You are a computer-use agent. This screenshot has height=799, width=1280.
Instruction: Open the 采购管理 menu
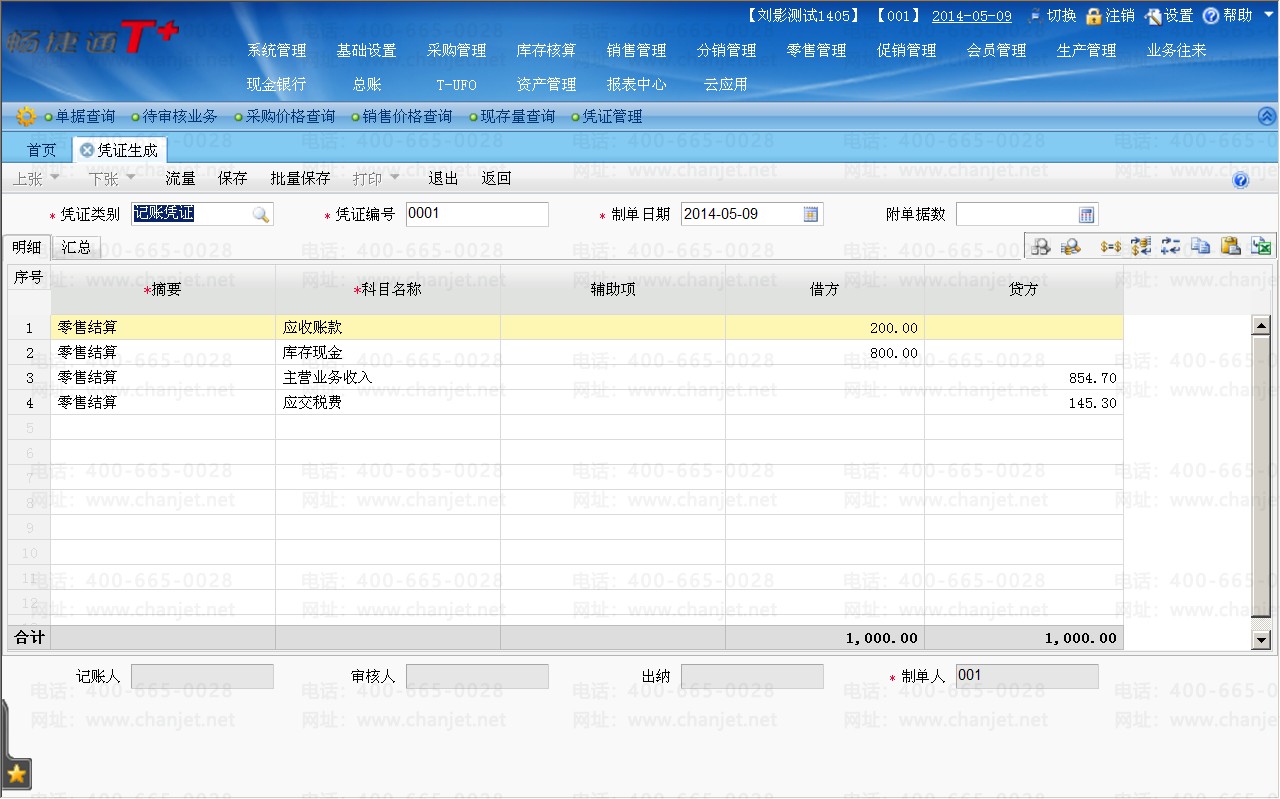(457, 50)
